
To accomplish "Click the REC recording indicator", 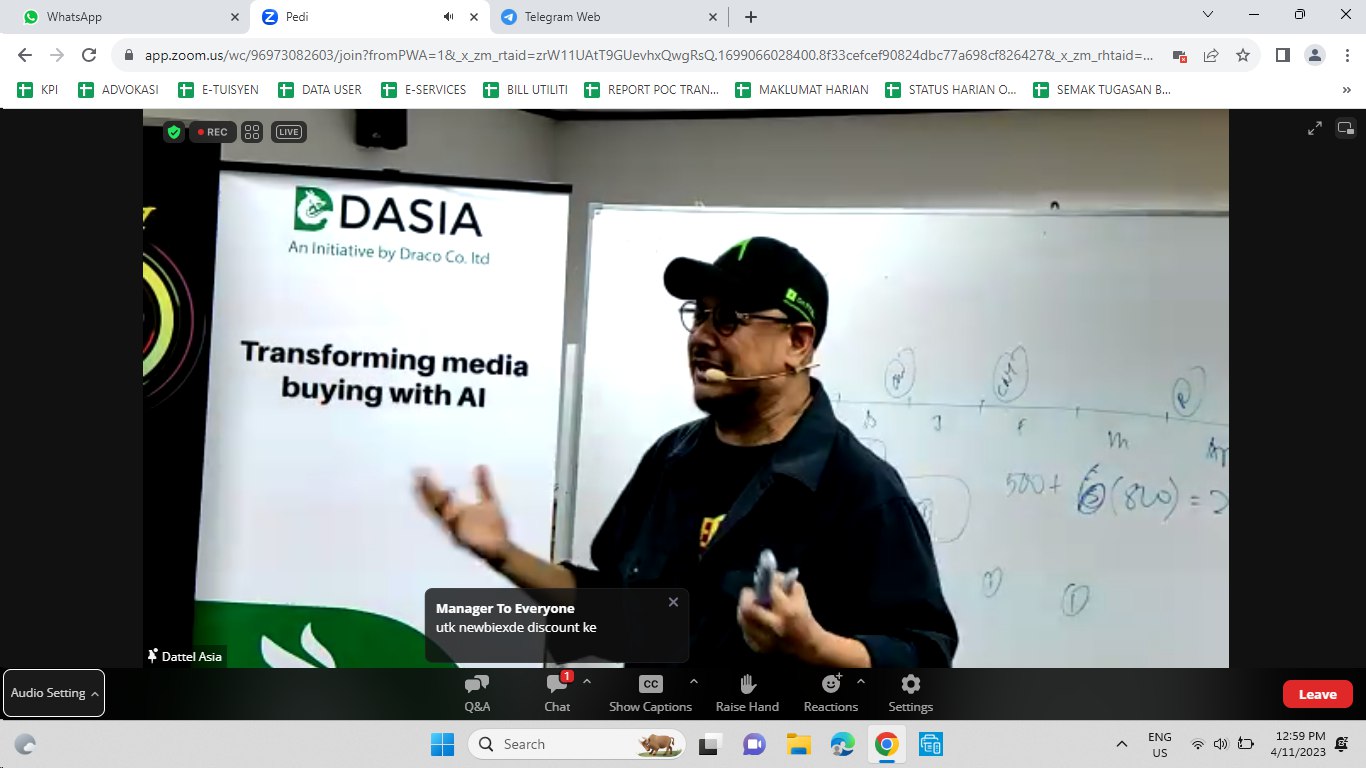I will (x=213, y=132).
